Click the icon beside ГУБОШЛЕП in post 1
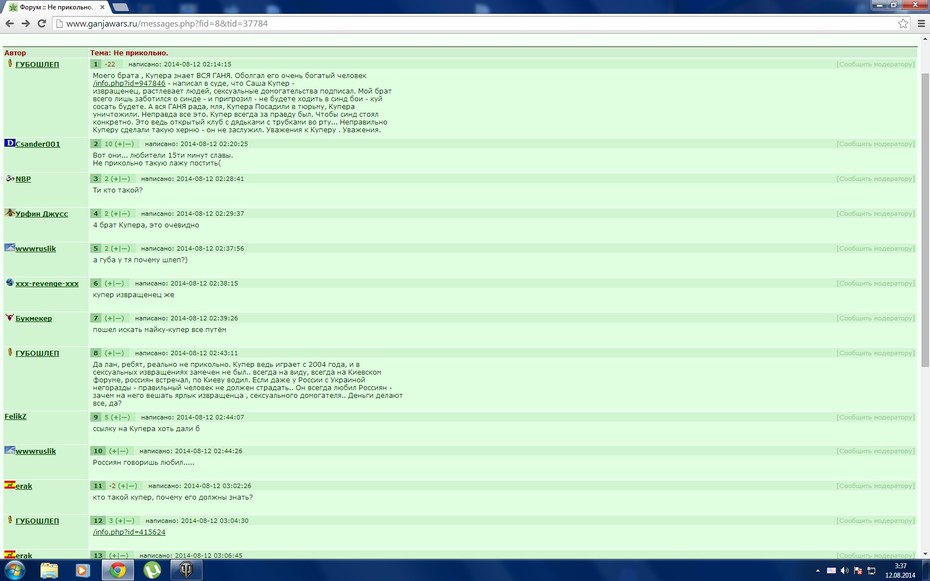930x581 pixels. pyautogui.click(x=10, y=63)
